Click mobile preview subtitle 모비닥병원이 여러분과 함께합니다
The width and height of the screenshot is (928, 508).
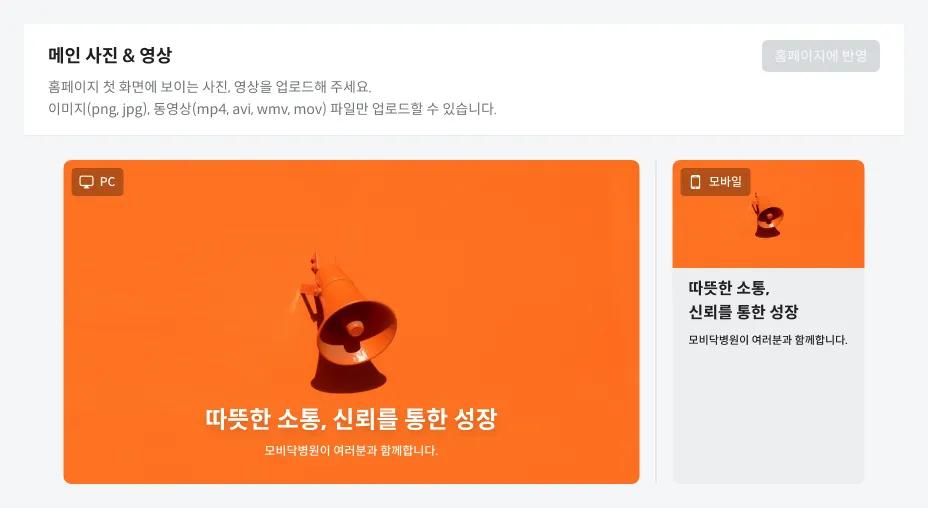point(768,340)
